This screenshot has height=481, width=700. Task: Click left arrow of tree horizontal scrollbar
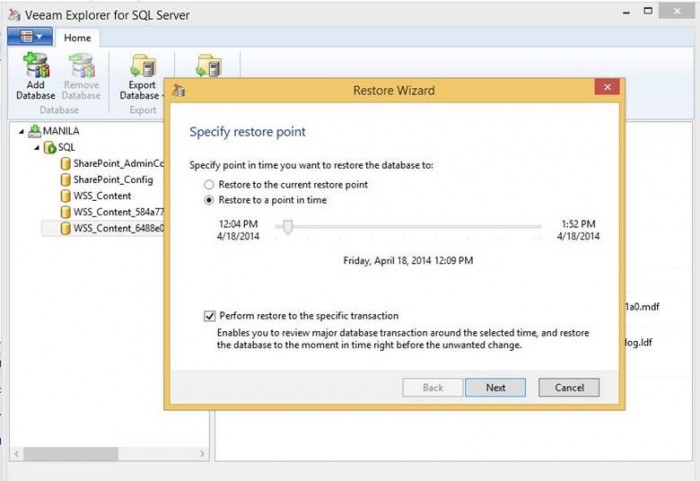click(x=17, y=454)
